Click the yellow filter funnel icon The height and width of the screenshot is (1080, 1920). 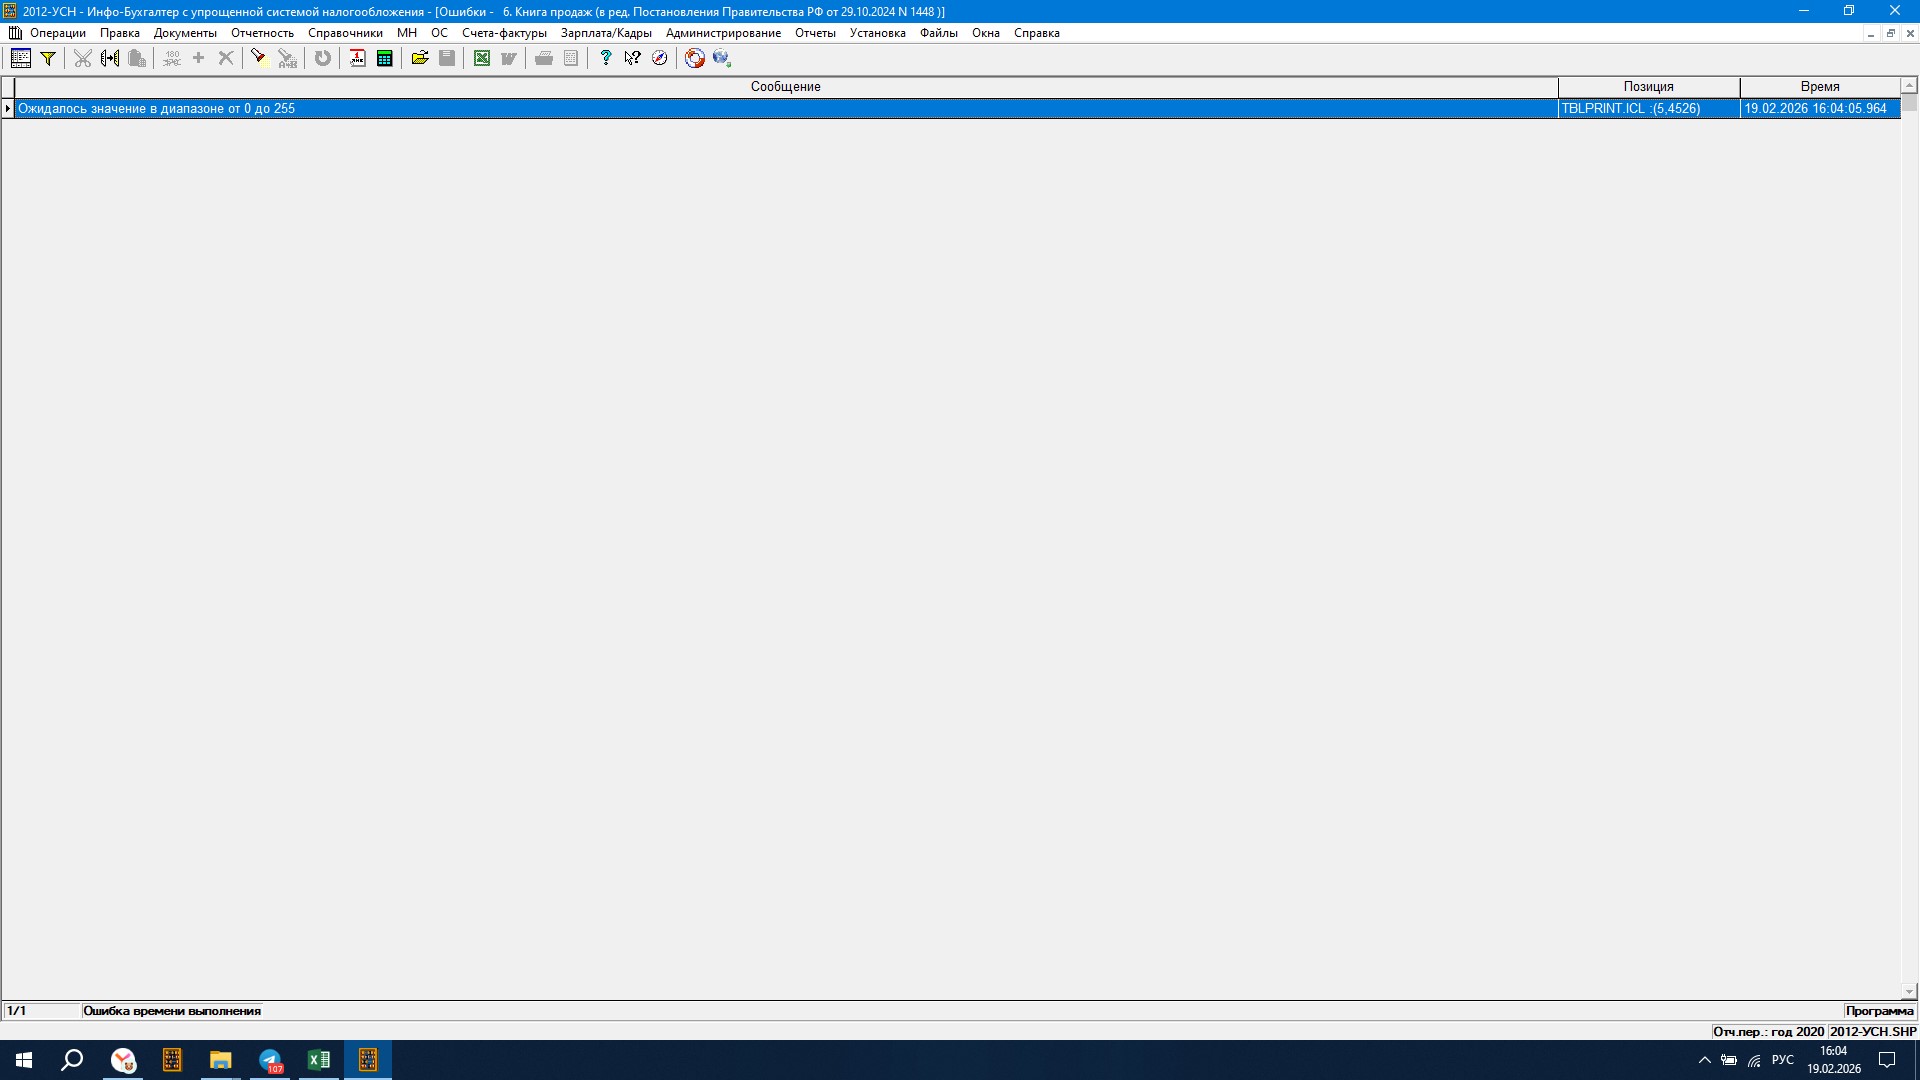[47, 58]
